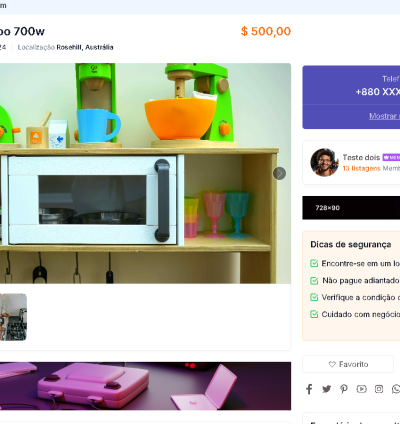The image size is (400, 424).
Task: Advance to next image with arrow
Action: pyautogui.click(x=279, y=173)
